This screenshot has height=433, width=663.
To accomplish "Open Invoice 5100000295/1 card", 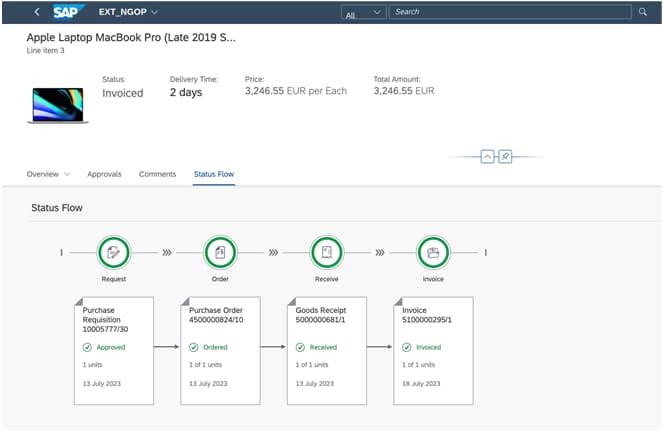I will tap(433, 351).
